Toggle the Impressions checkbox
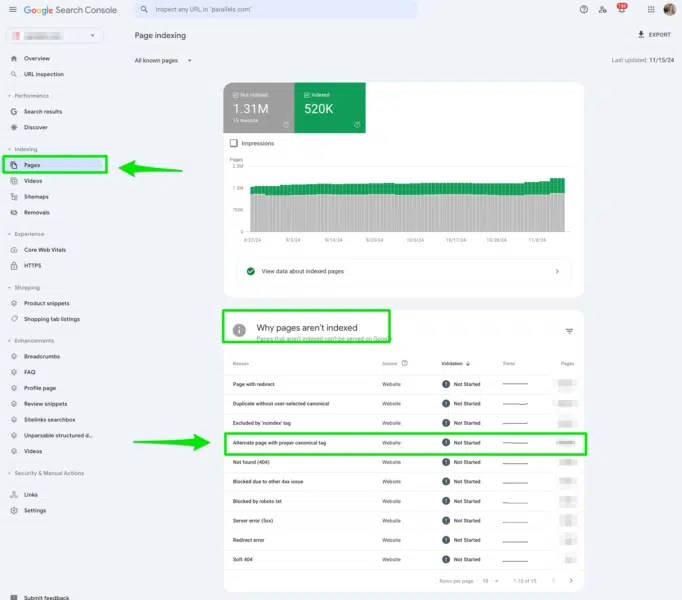The image size is (682, 600). click(234, 143)
